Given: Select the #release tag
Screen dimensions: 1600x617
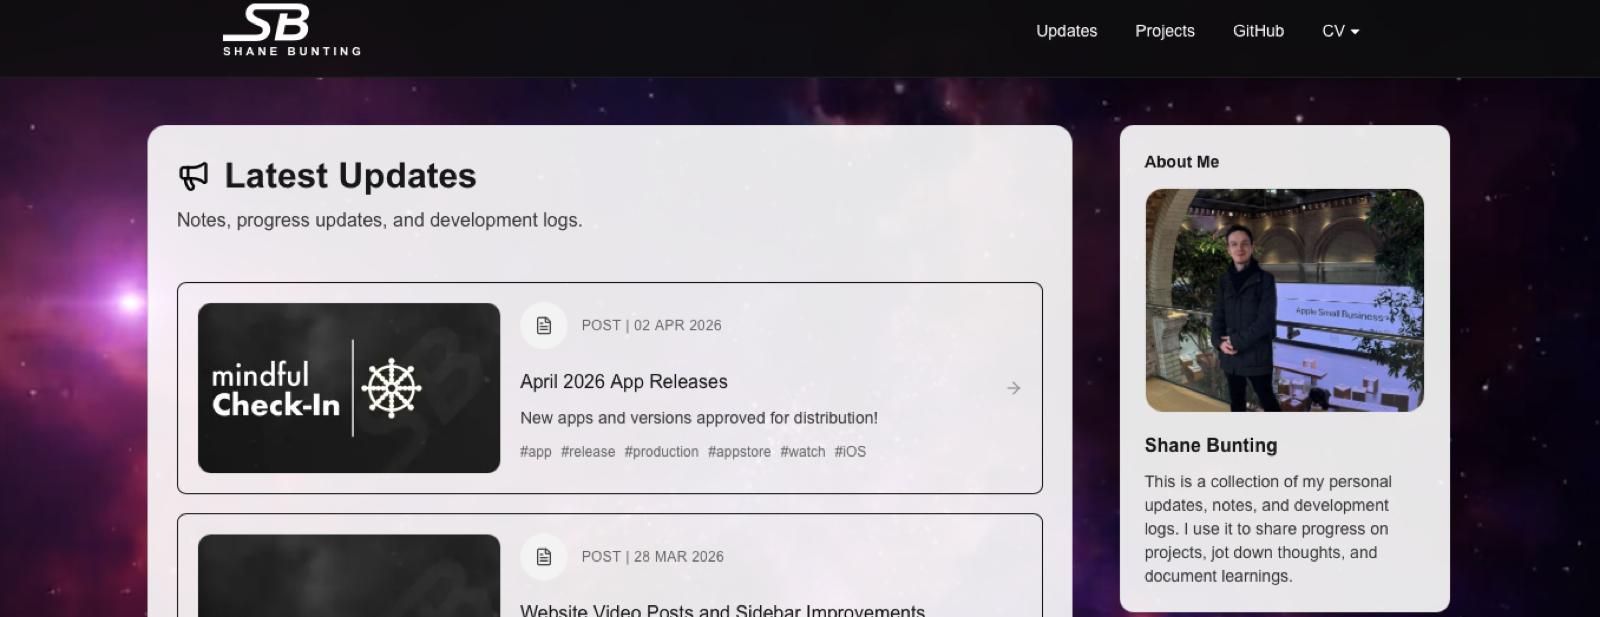Looking at the screenshot, I should 588,452.
